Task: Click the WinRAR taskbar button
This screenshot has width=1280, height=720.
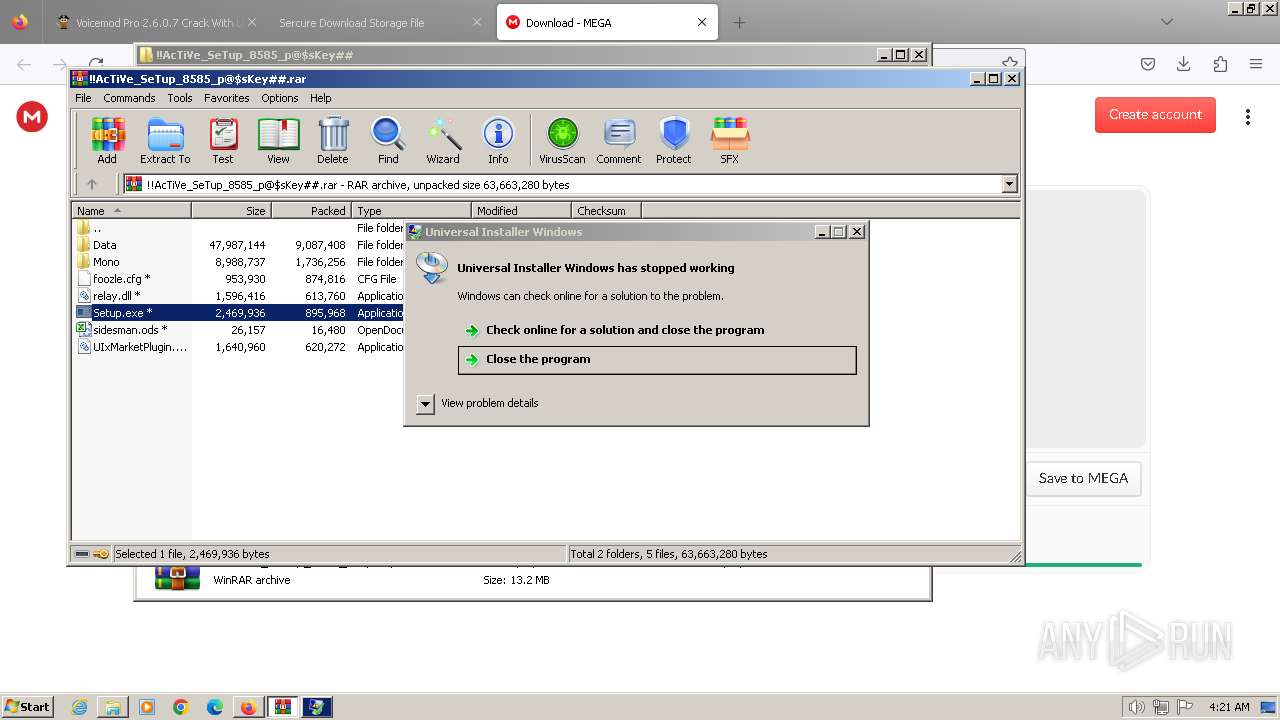Action: pos(283,707)
